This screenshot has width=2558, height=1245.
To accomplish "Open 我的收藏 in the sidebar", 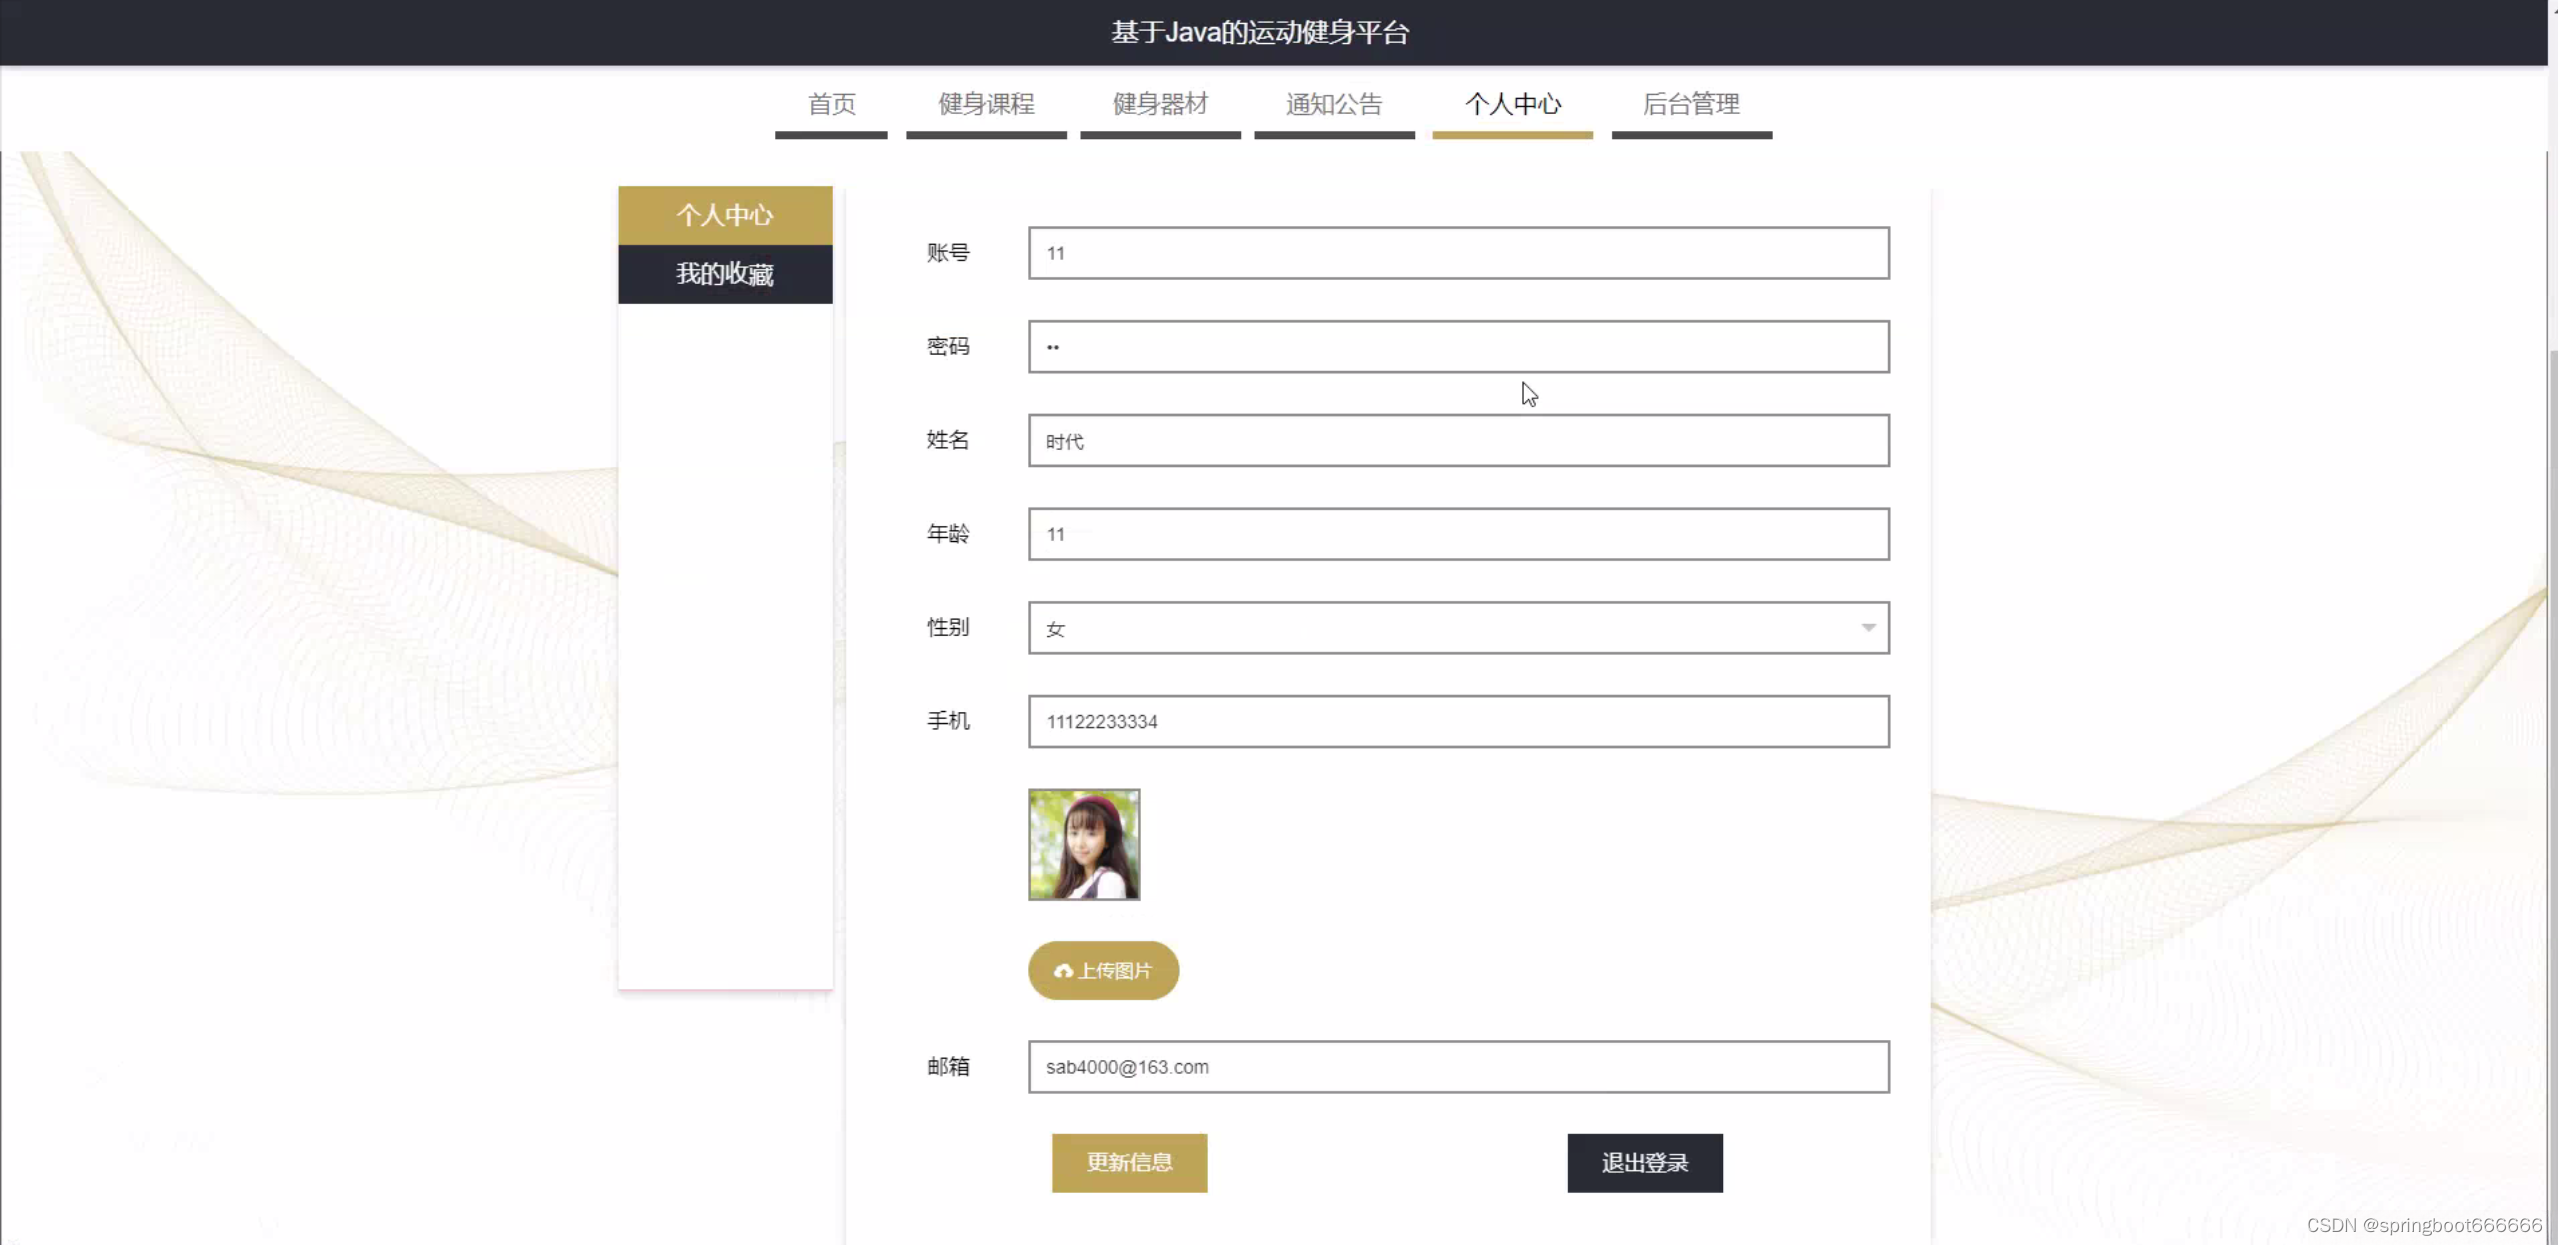I will tap(725, 274).
